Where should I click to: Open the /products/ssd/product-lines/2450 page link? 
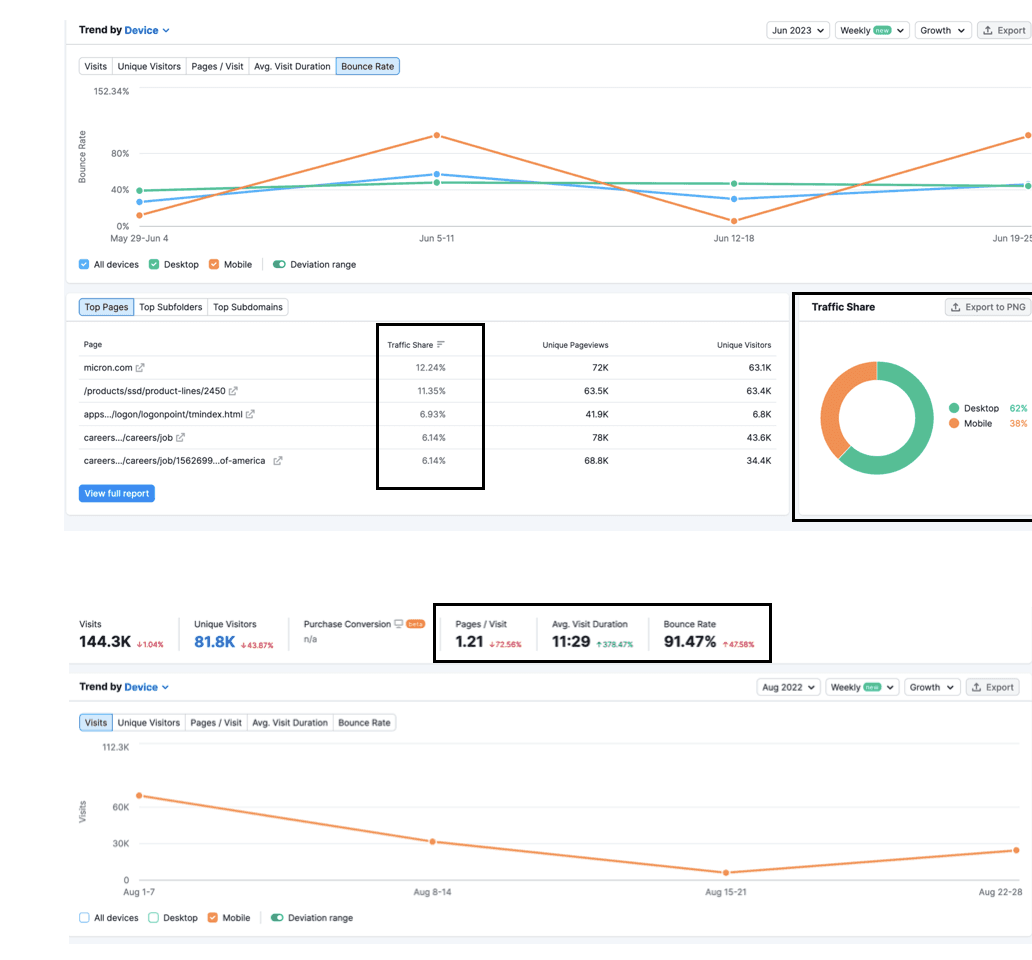pos(155,391)
